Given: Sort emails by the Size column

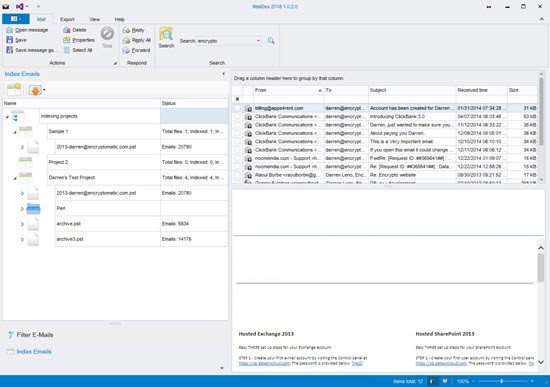Looking at the screenshot, I should 522,90.
